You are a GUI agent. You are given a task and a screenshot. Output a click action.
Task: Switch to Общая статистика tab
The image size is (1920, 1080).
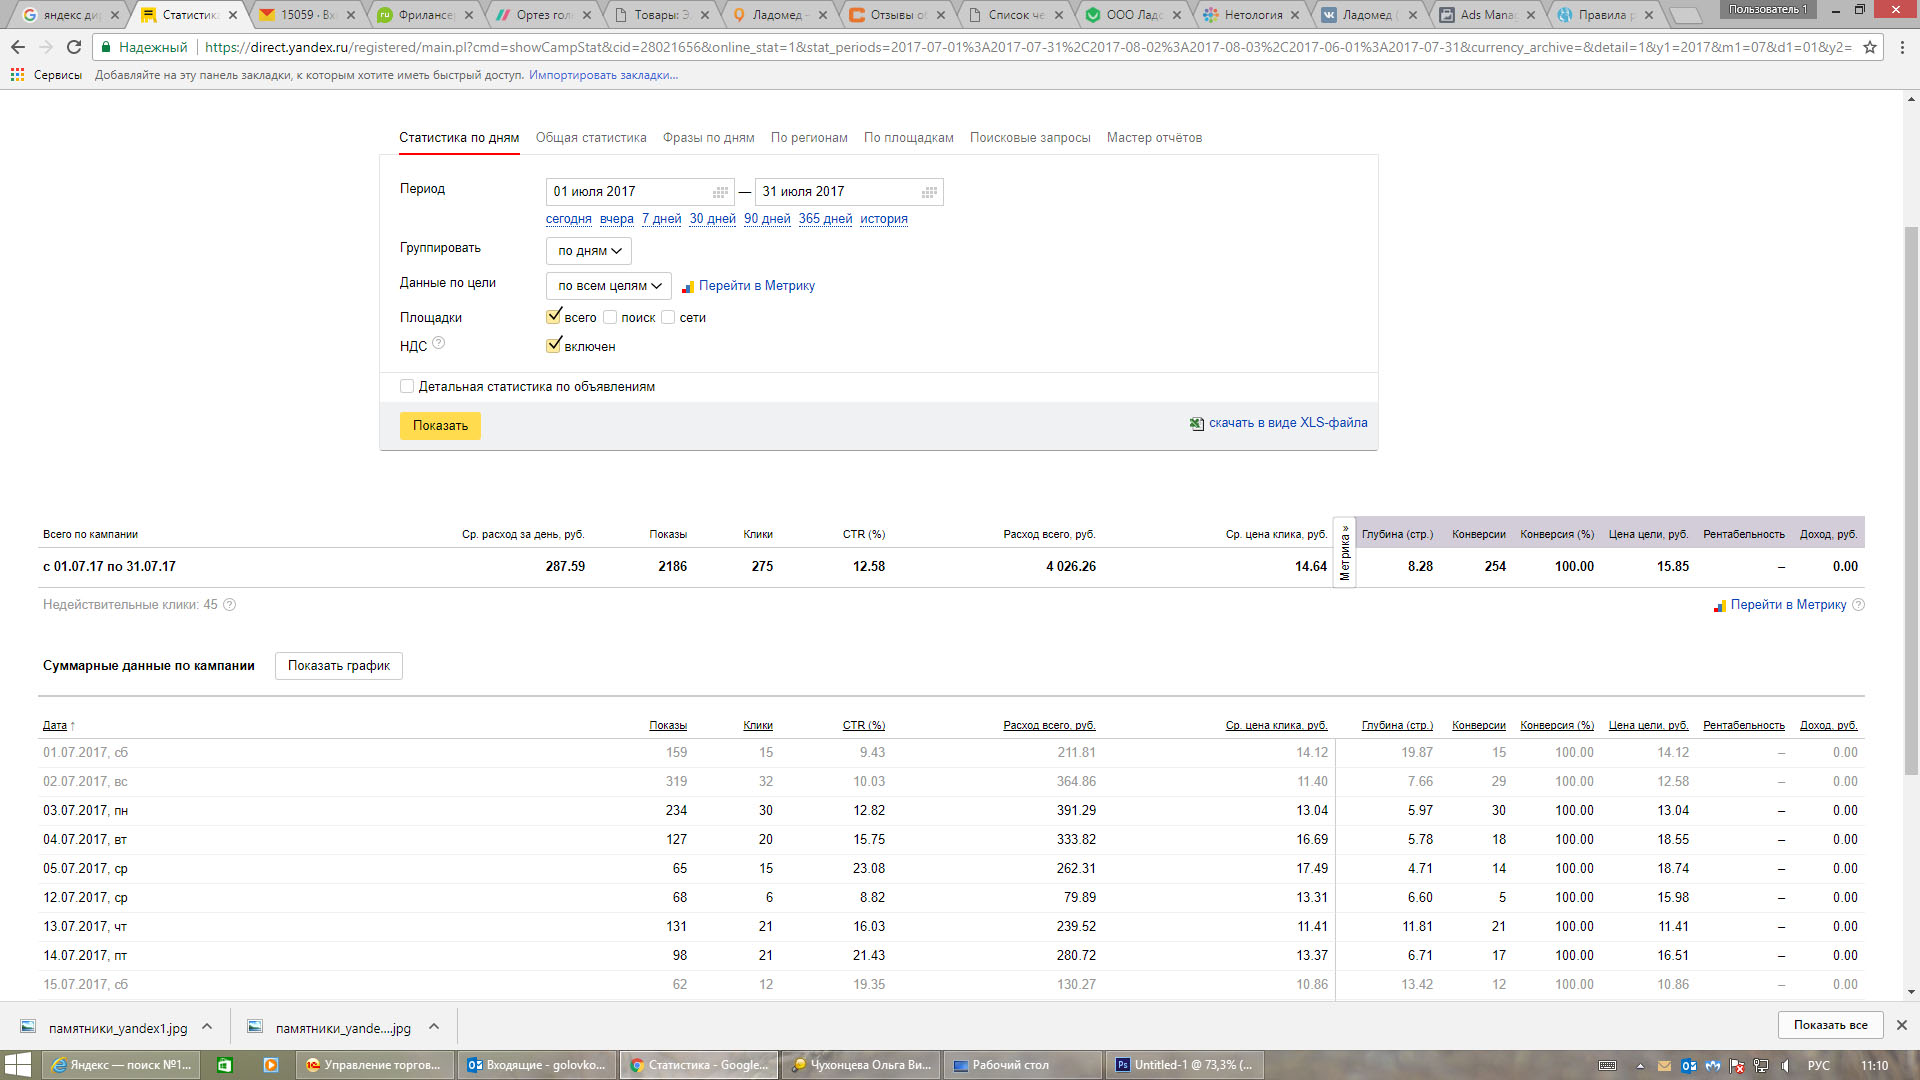coord(590,138)
